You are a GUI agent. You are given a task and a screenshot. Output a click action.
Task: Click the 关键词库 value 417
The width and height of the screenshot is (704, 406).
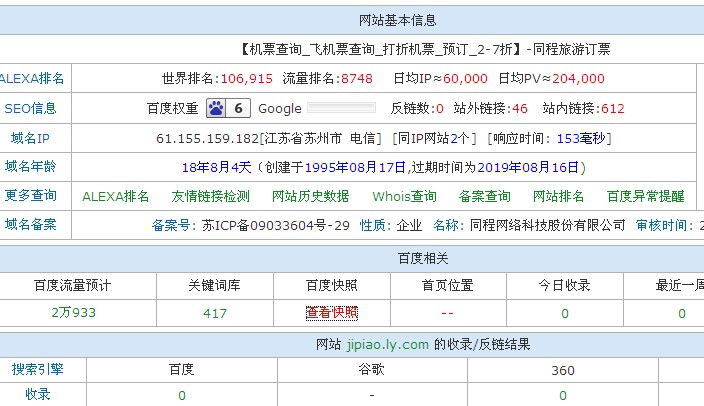tap(215, 313)
